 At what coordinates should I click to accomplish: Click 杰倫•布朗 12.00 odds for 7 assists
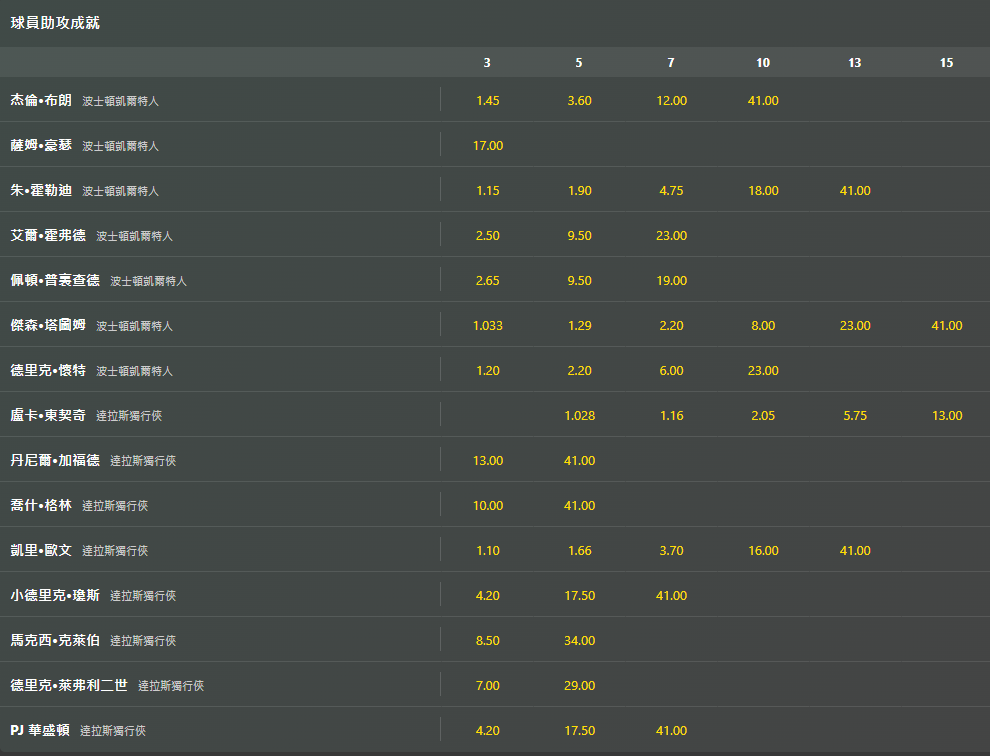coord(671,100)
